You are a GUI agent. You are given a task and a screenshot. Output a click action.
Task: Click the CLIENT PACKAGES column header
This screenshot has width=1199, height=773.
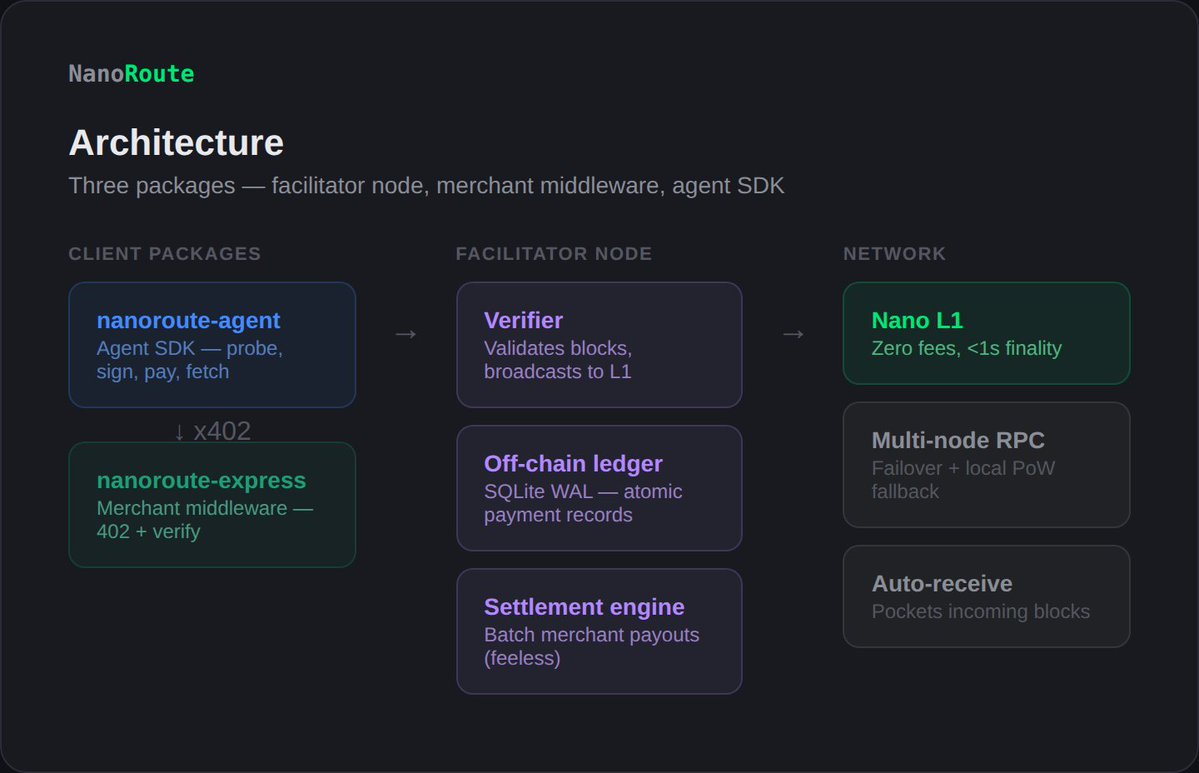[165, 254]
